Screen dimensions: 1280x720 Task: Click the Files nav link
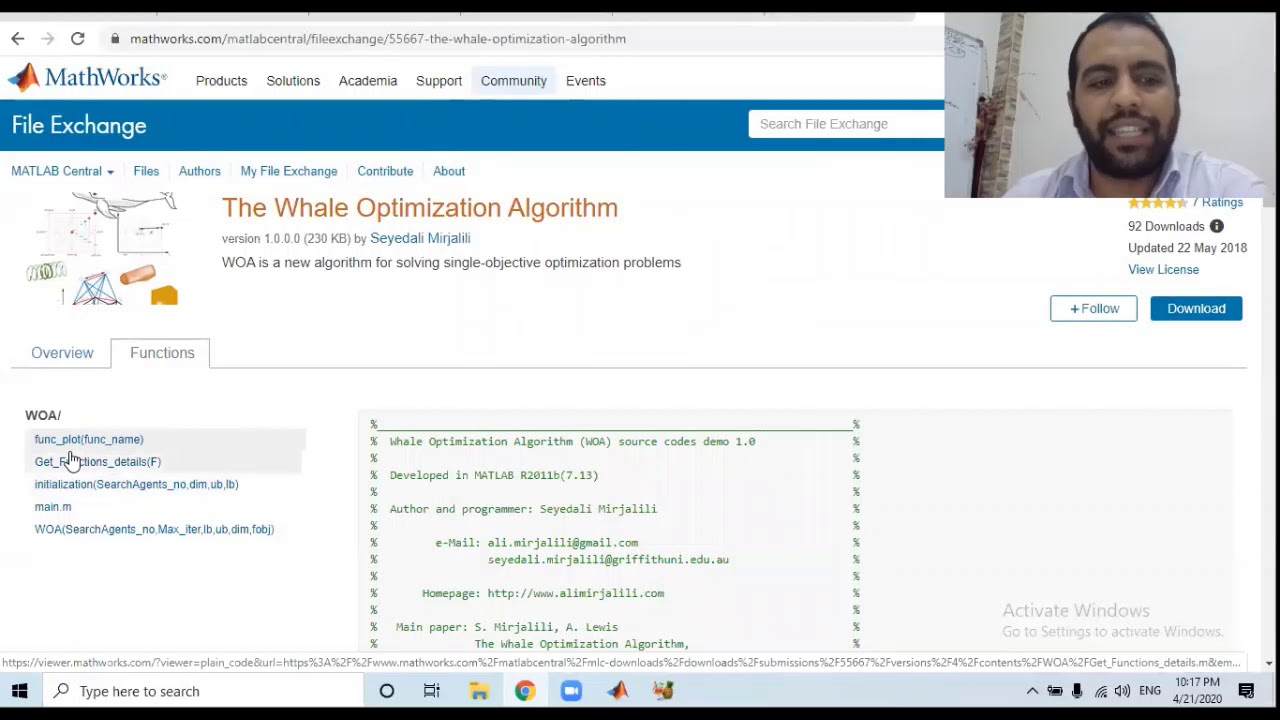(x=146, y=171)
